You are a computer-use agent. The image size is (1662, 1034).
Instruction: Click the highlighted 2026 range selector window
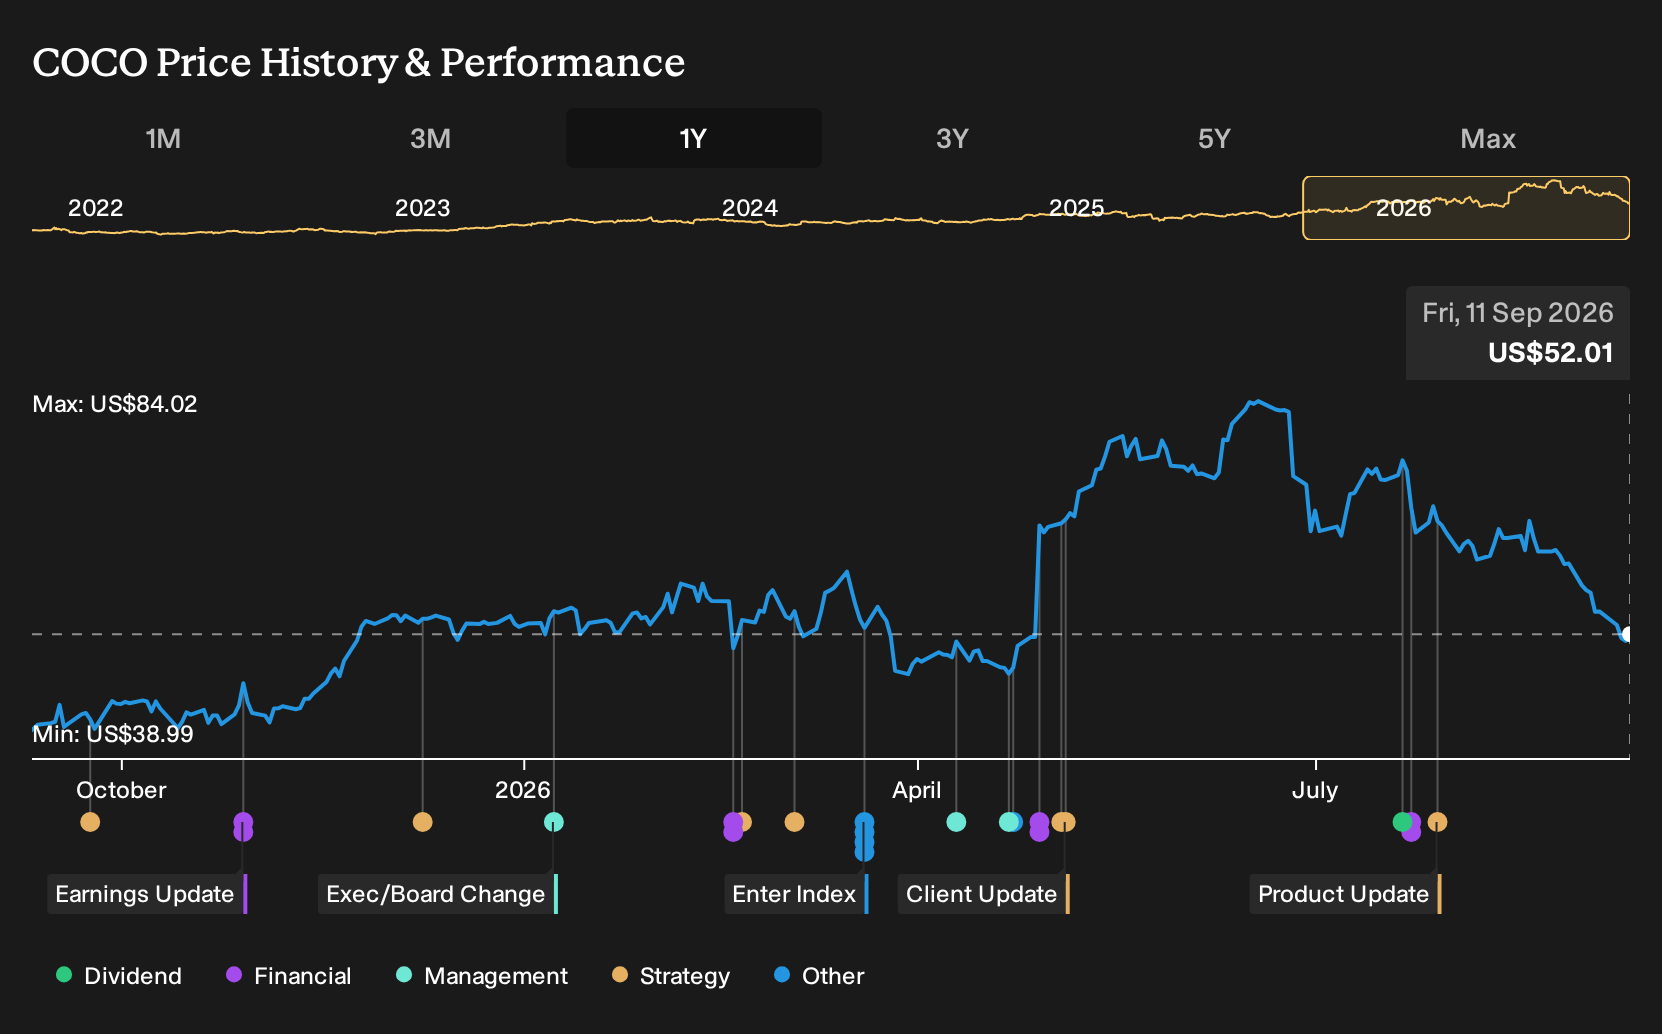coord(1466,208)
